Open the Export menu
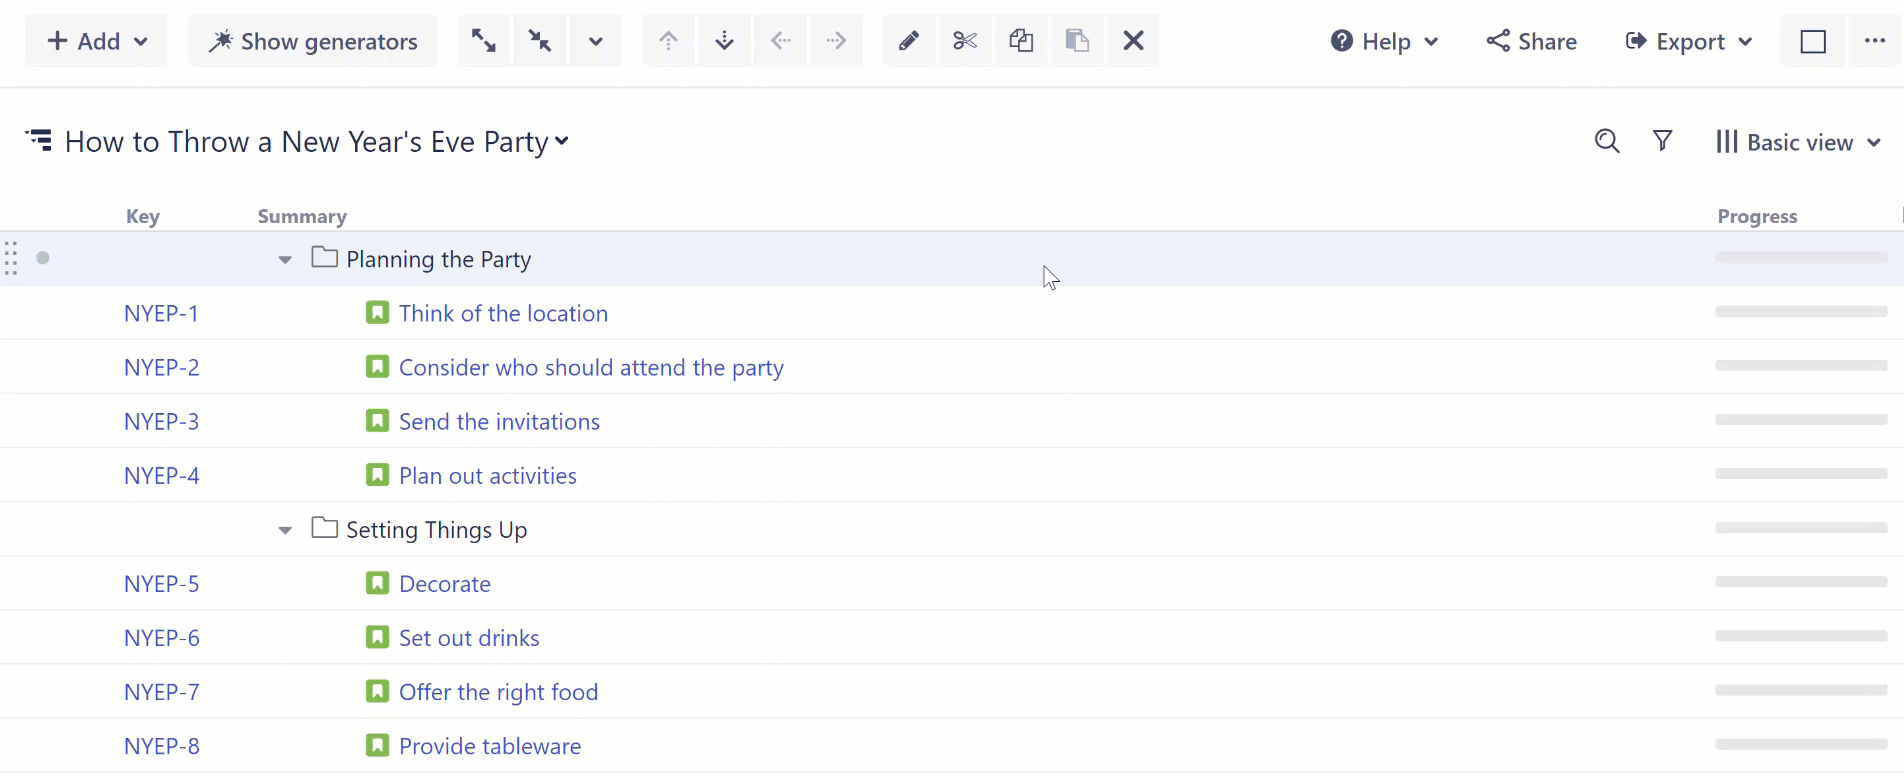The image size is (1904, 776). pos(1689,41)
